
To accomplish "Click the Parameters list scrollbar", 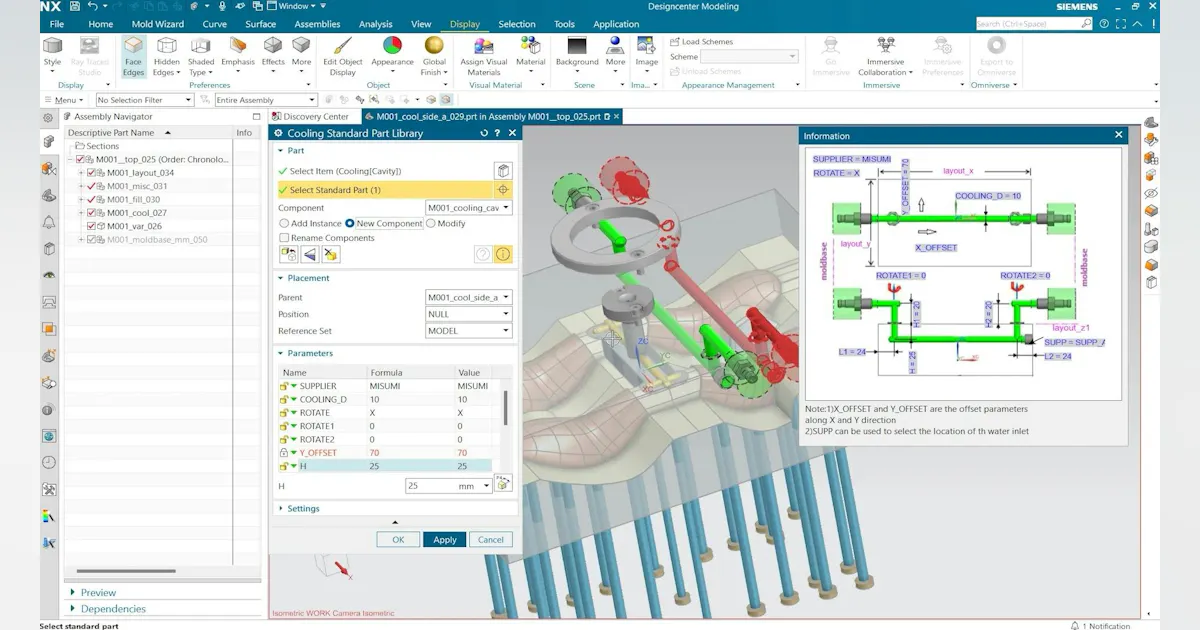I will click(506, 408).
